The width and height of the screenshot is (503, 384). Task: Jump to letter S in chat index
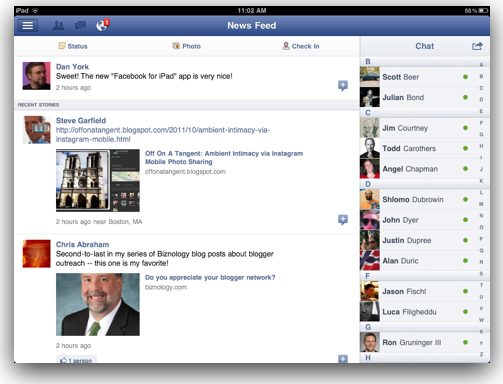(x=481, y=273)
